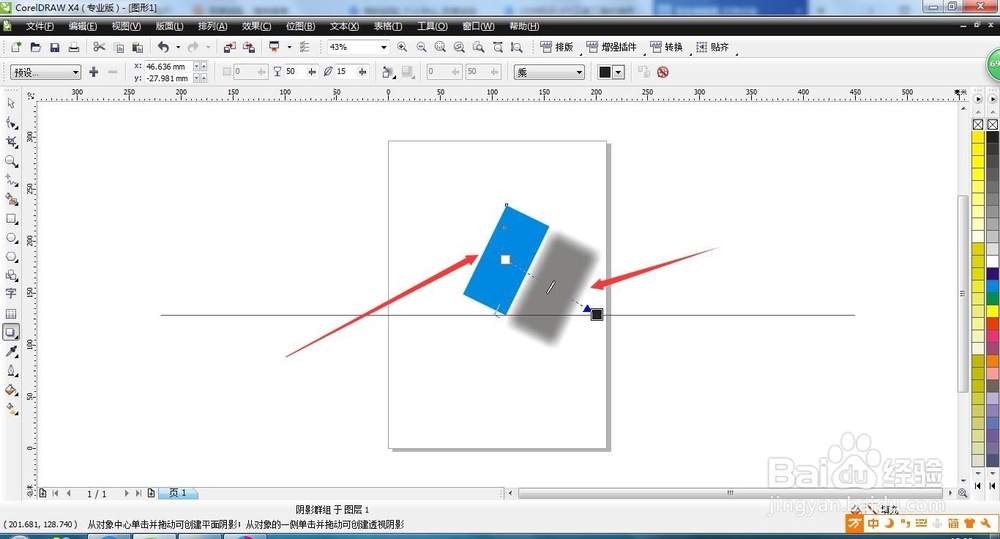The height and width of the screenshot is (539, 1000).
Task: Click the y offset field -27.981 mm
Action: click(x=168, y=78)
